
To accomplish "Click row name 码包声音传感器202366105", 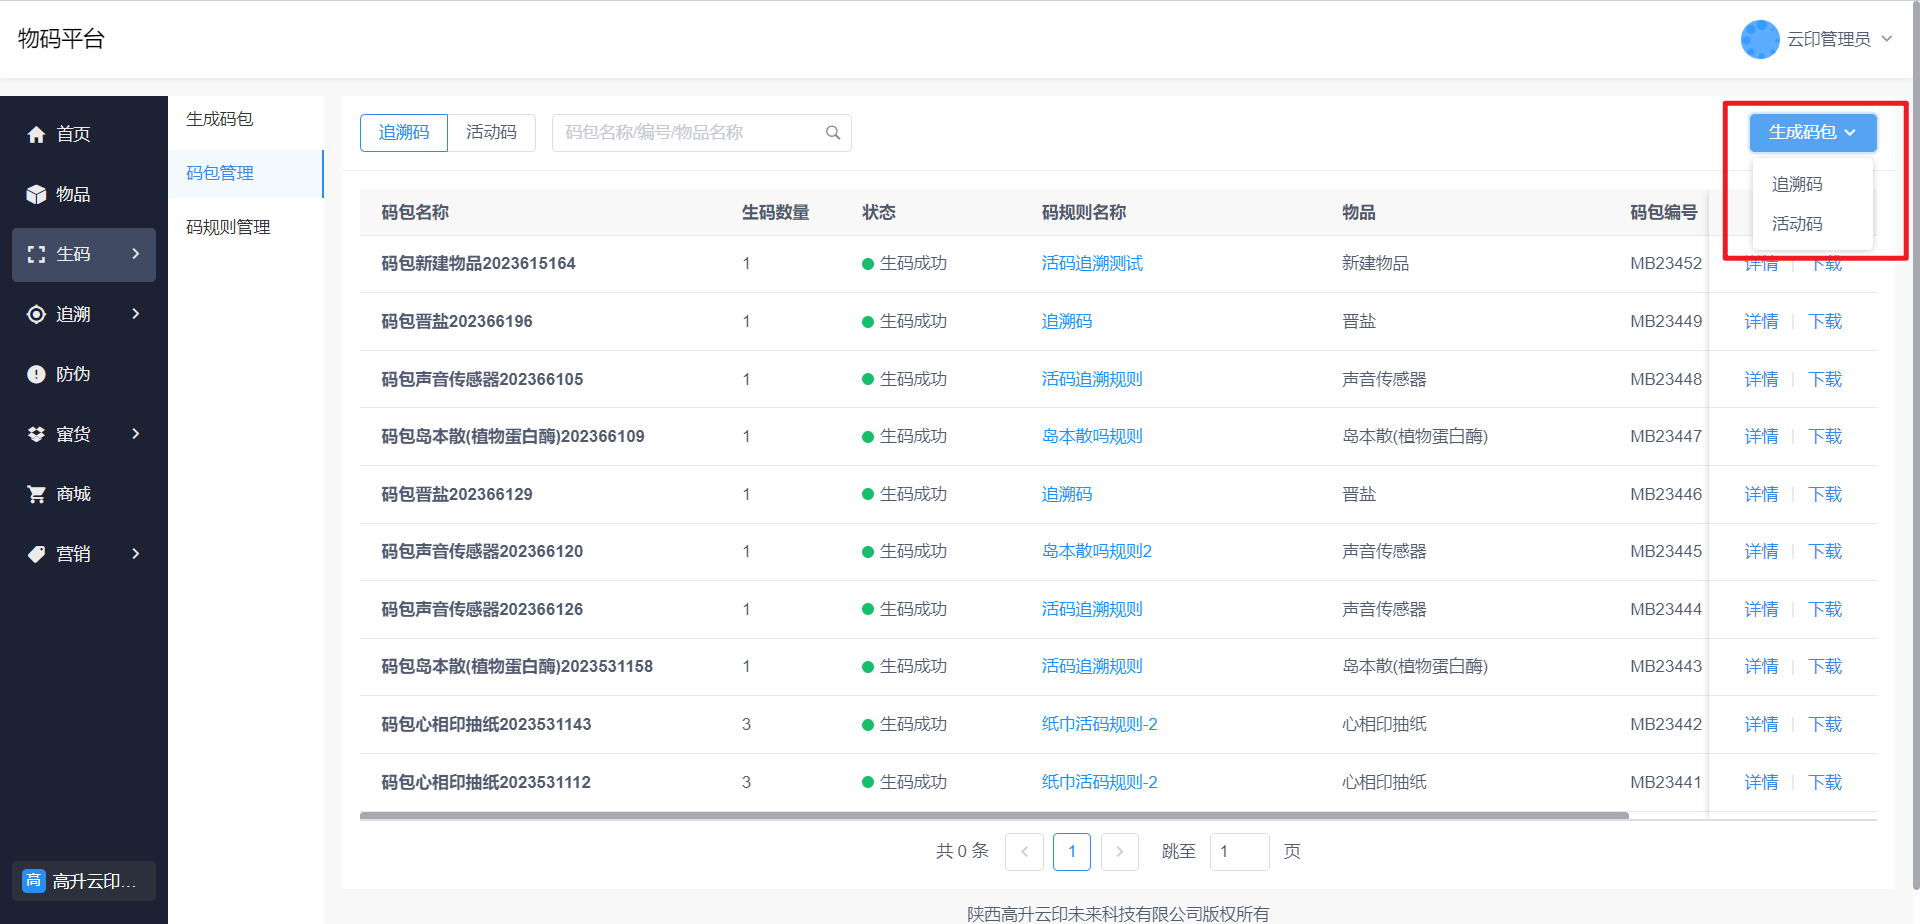I will [x=482, y=380].
